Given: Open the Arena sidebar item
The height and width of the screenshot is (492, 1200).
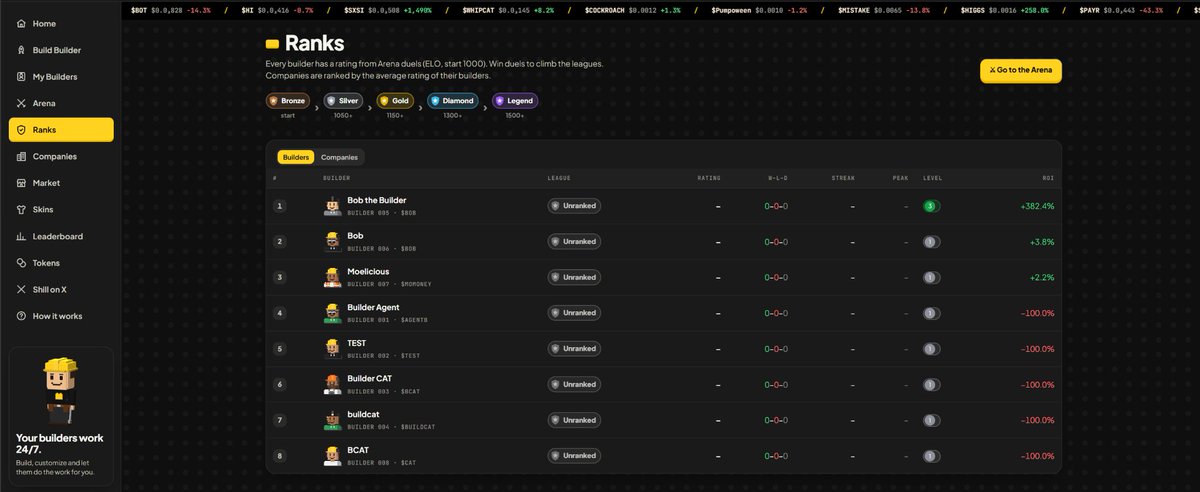Looking at the screenshot, I should click(61, 103).
